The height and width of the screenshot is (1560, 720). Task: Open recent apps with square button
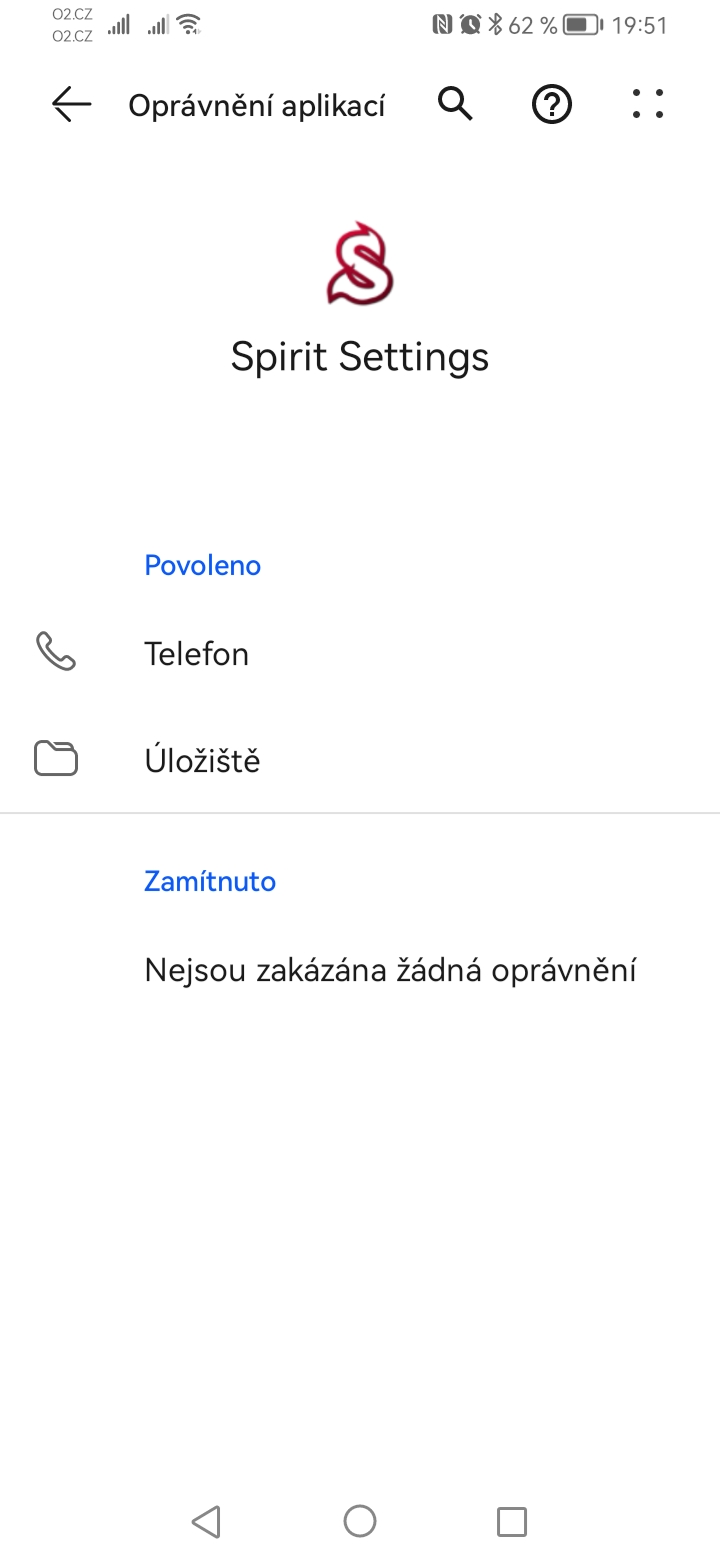coord(511,1521)
